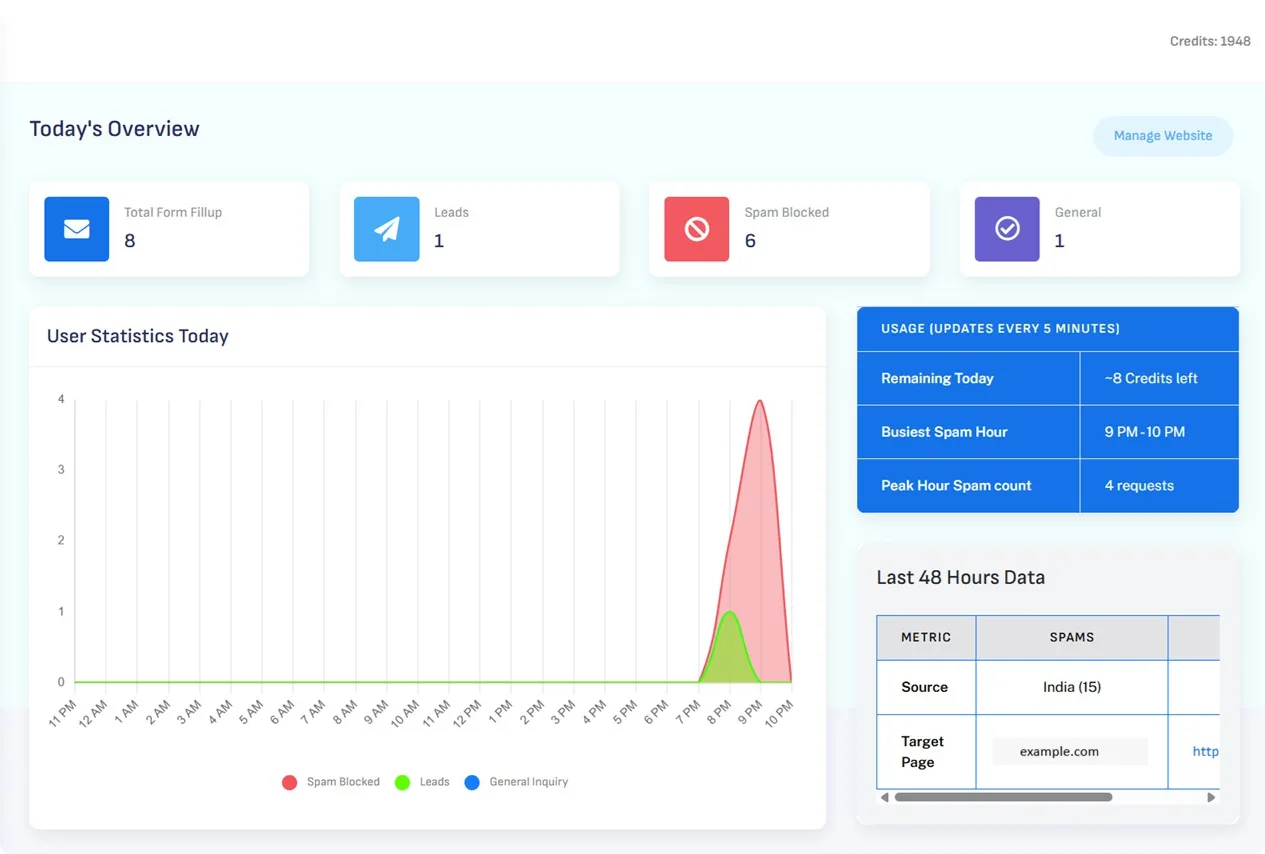This screenshot has height=854, width=1265.
Task: Click the example.com target page field
Action: pyautogui.click(x=1070, y=751)
